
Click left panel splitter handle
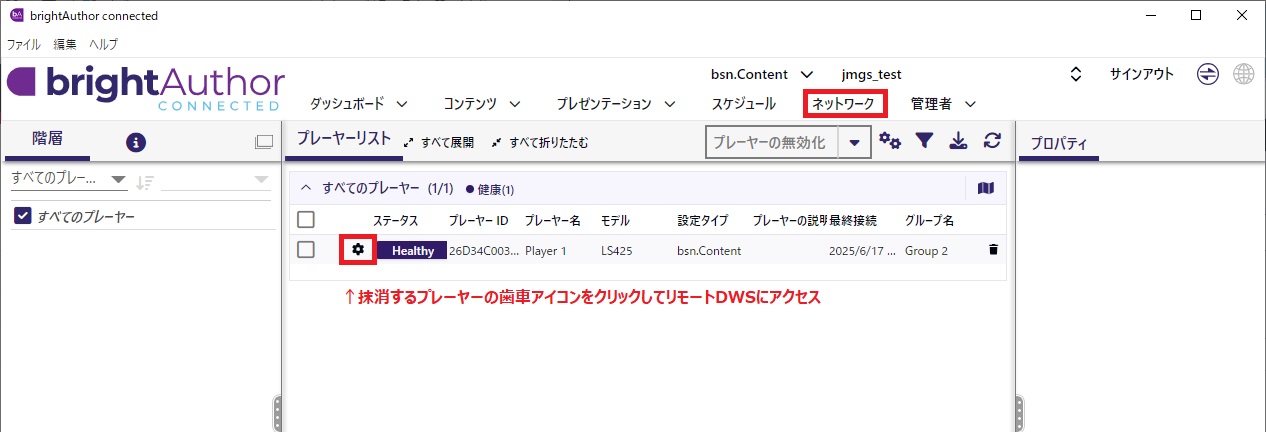pyautogui.click(x=277, y=414)
